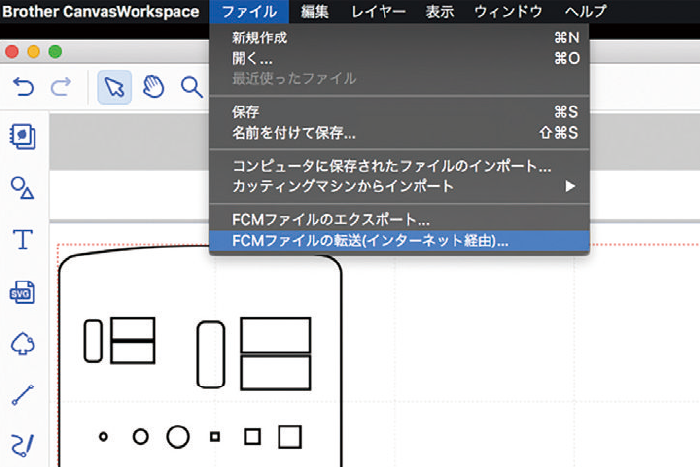Open the ファイル menu

(x=249, y=12)
